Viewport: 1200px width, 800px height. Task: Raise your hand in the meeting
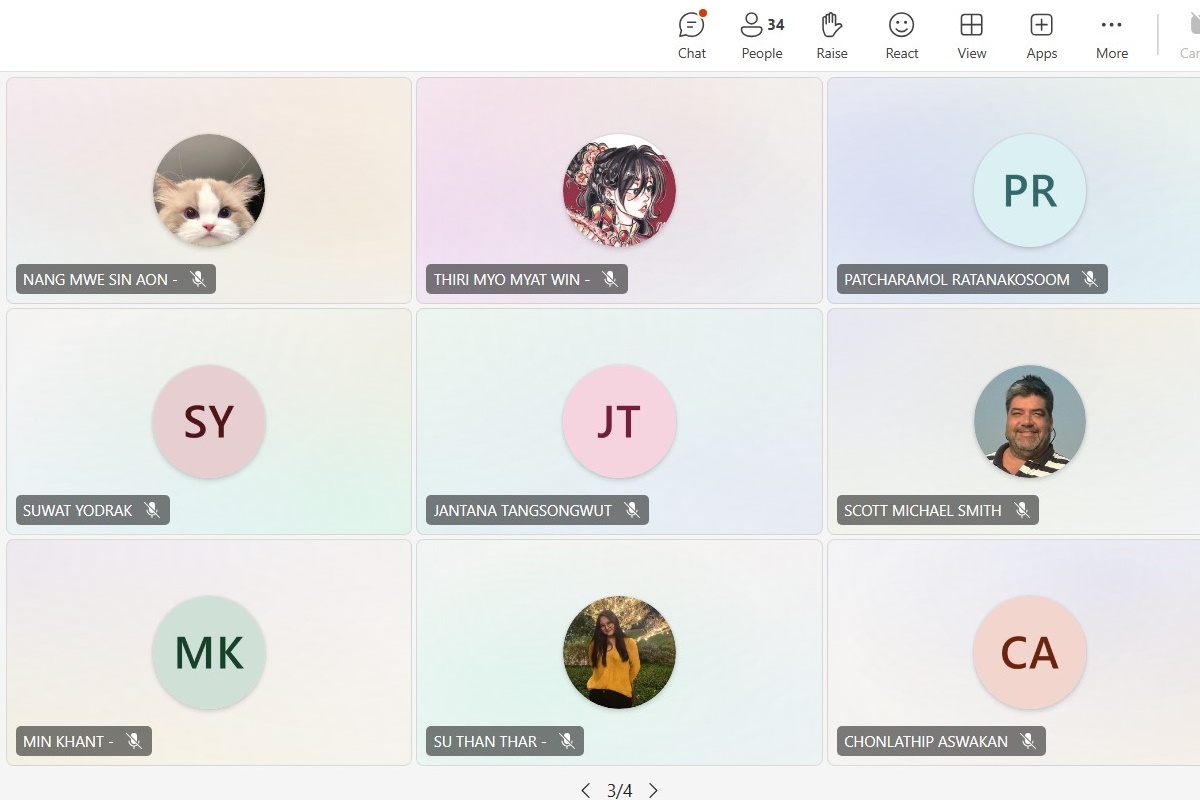[831, 36]
